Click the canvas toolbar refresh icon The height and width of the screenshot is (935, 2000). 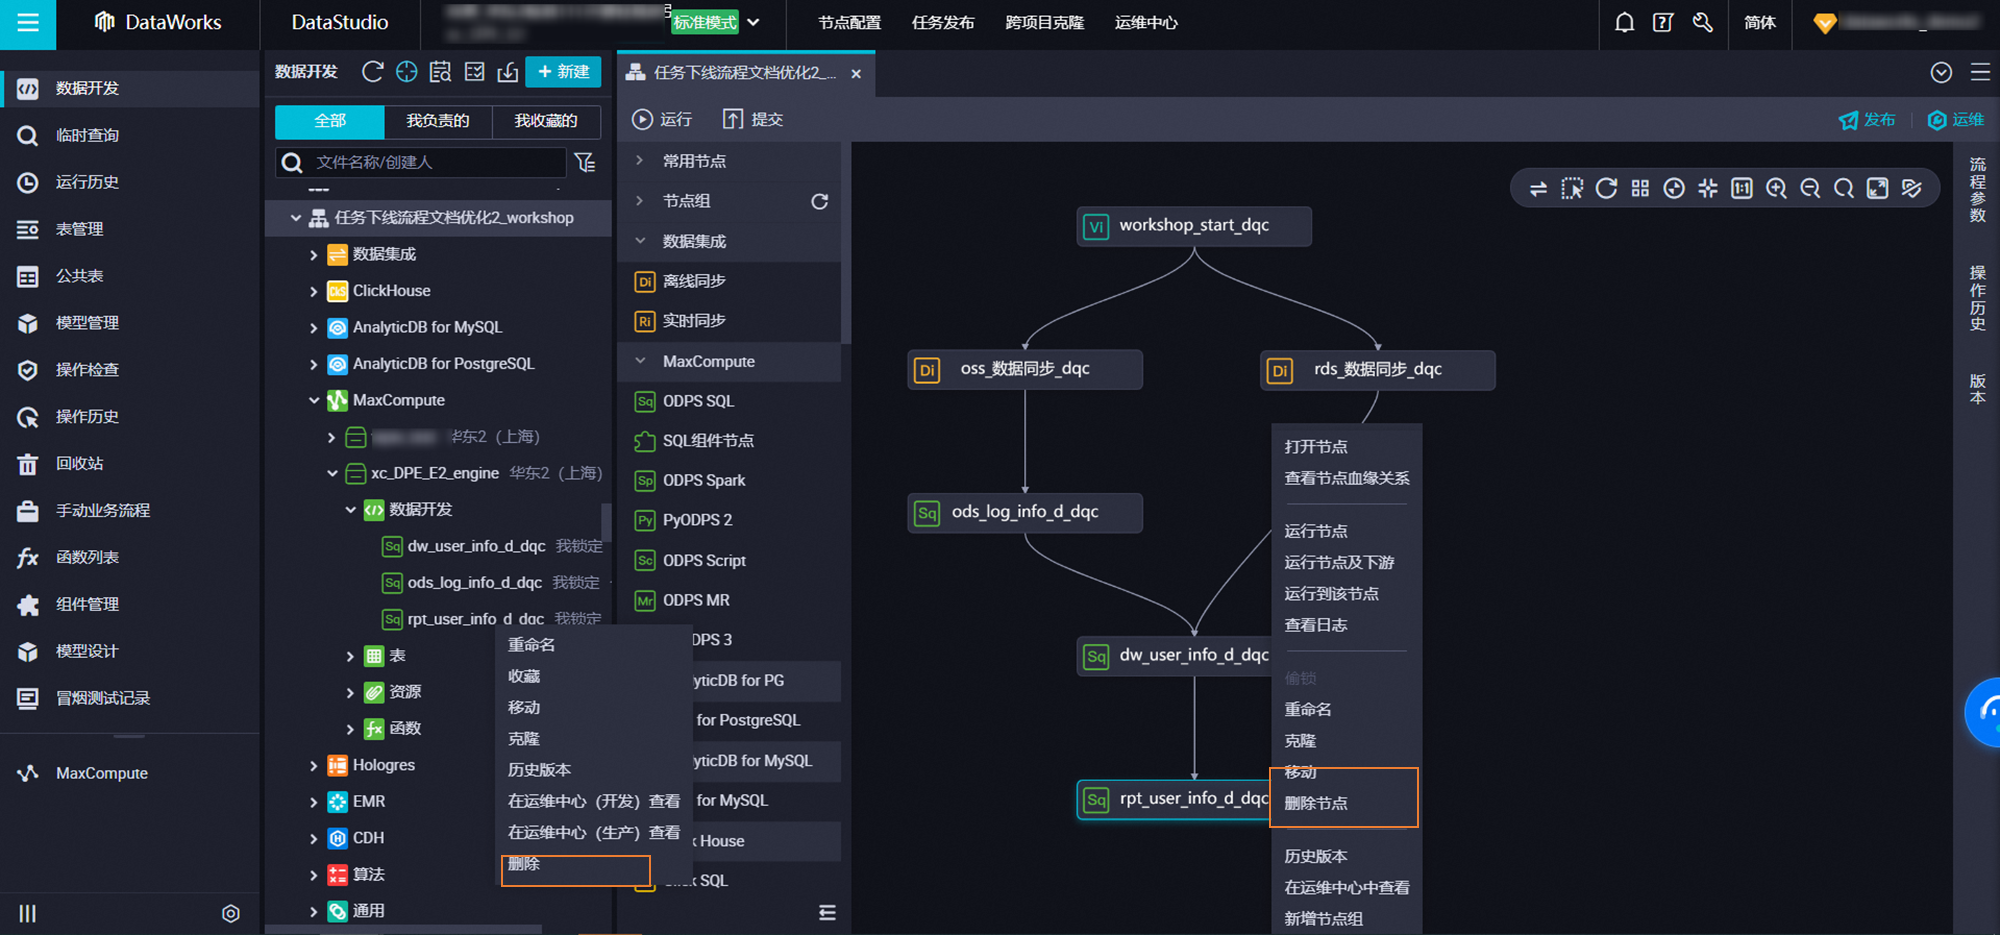click(1606, 188)
